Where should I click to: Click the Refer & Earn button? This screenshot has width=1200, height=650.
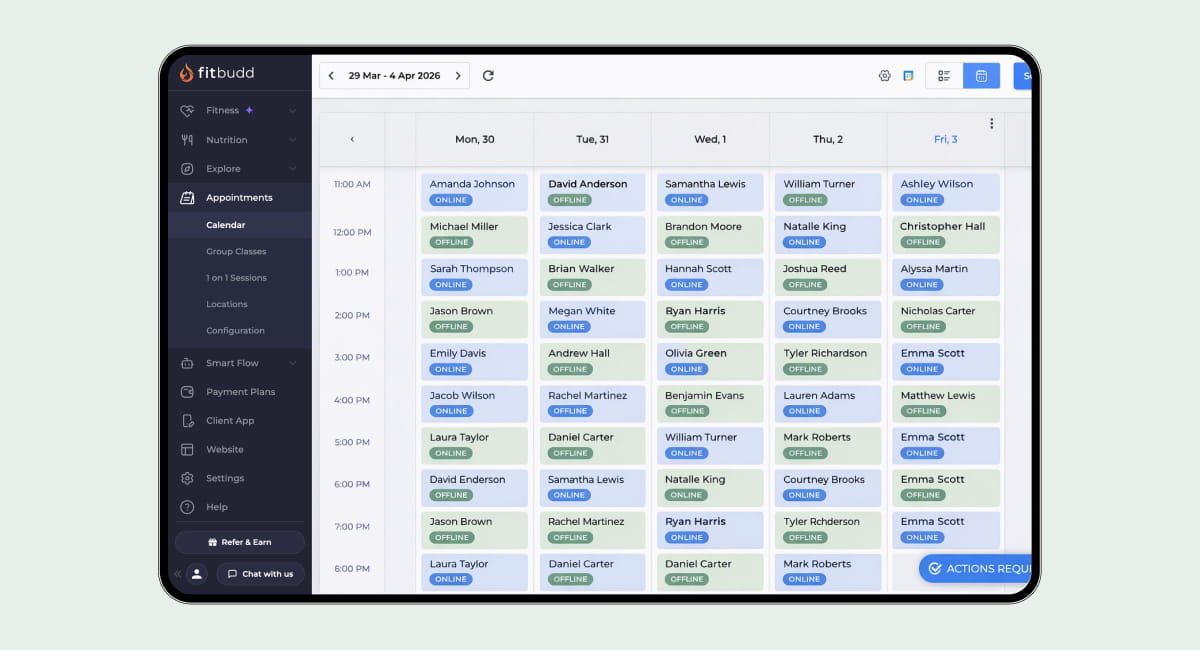click(x=240, y=542)
